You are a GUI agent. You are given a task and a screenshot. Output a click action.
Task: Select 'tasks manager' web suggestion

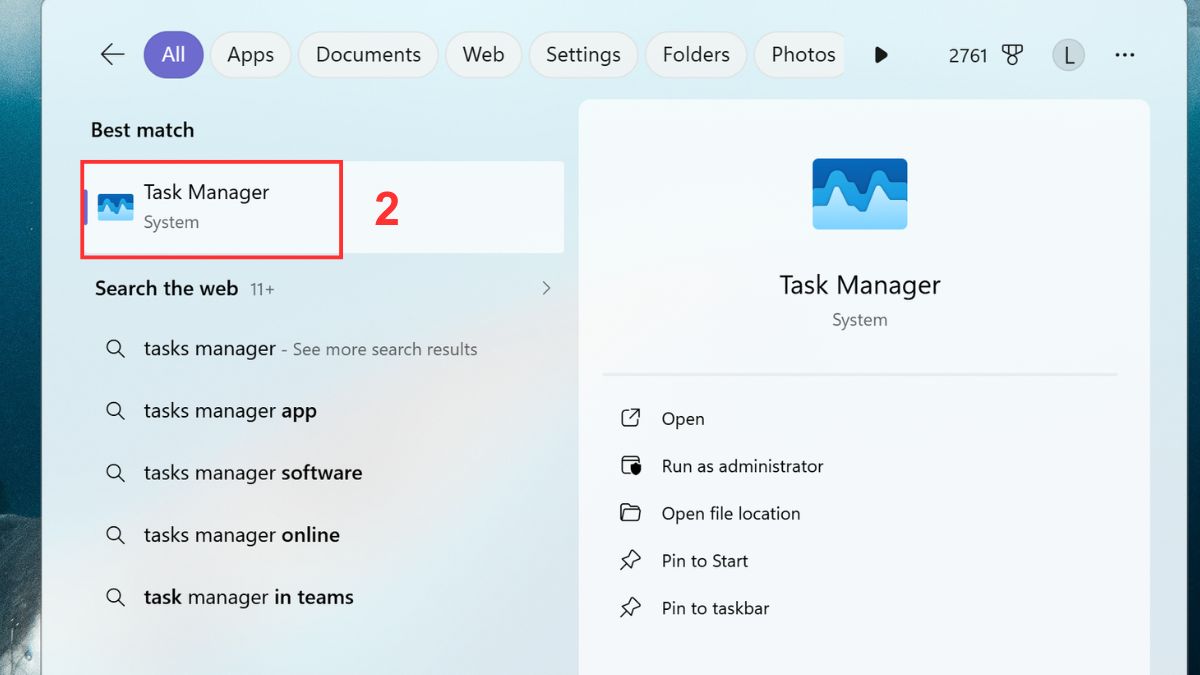323,349
